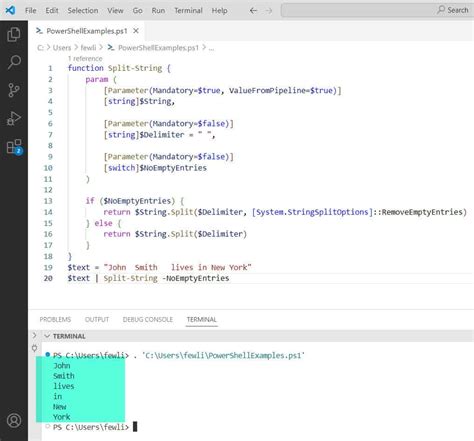Click line number 20 in the gutter
Screen dimensions: 474x441
48,278
